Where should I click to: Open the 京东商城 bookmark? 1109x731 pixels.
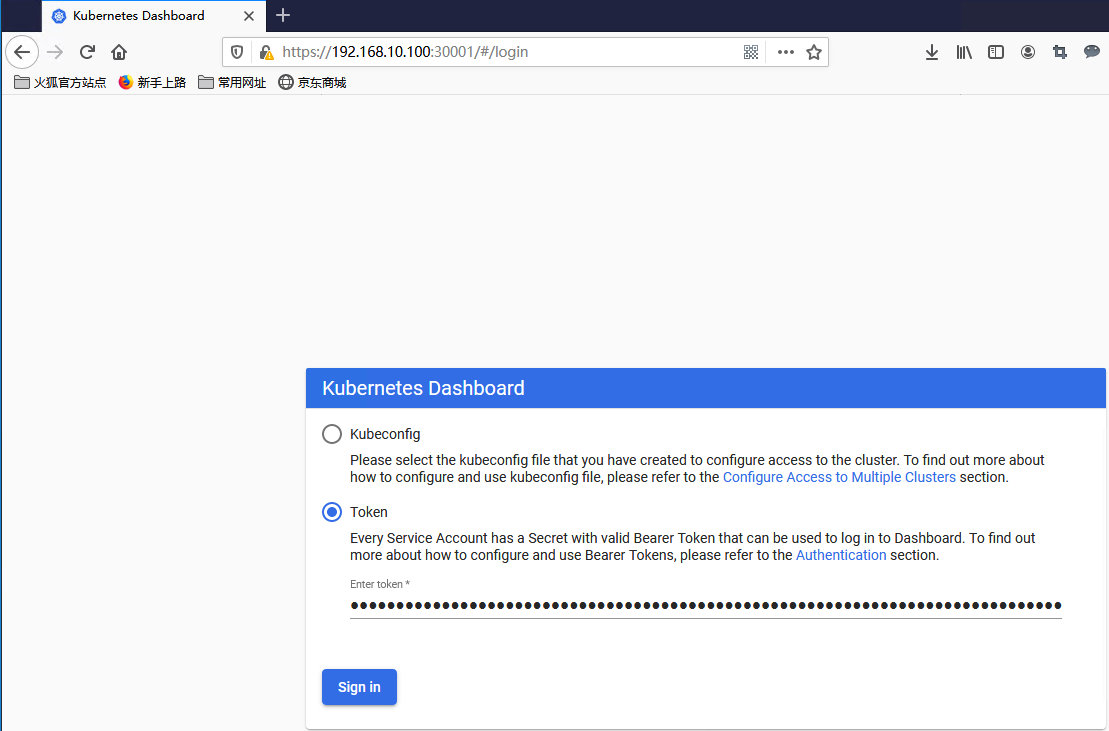tap(312, 83)
